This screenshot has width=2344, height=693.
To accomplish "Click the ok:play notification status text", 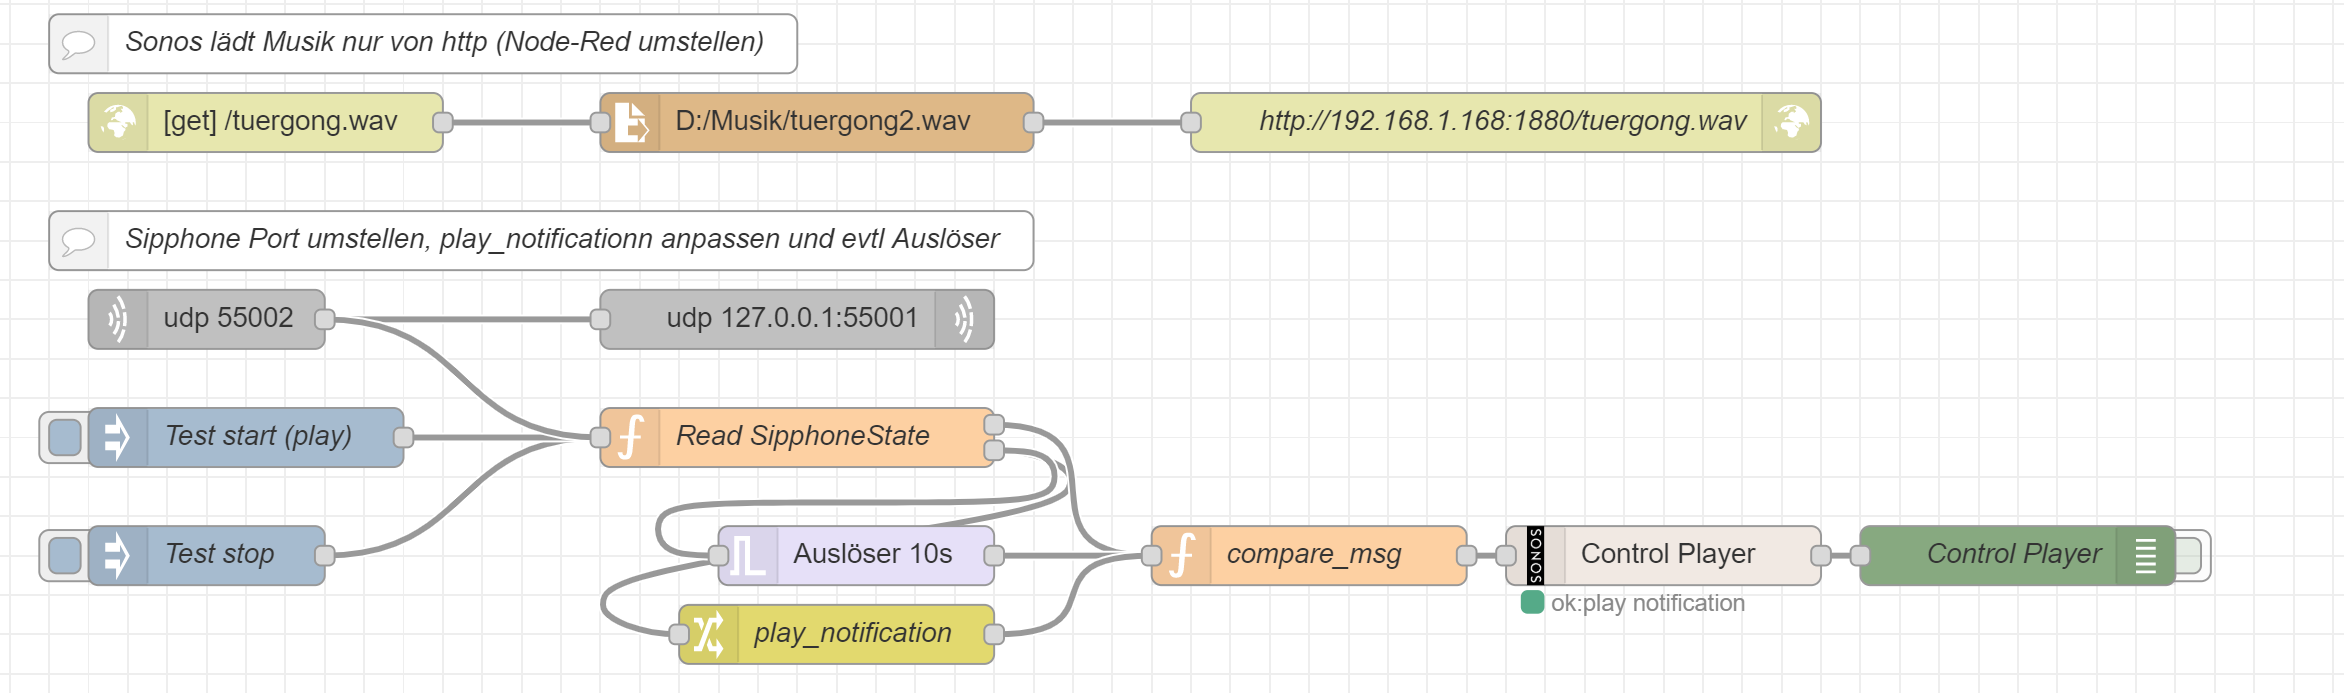I will [x=1647, y=603].
